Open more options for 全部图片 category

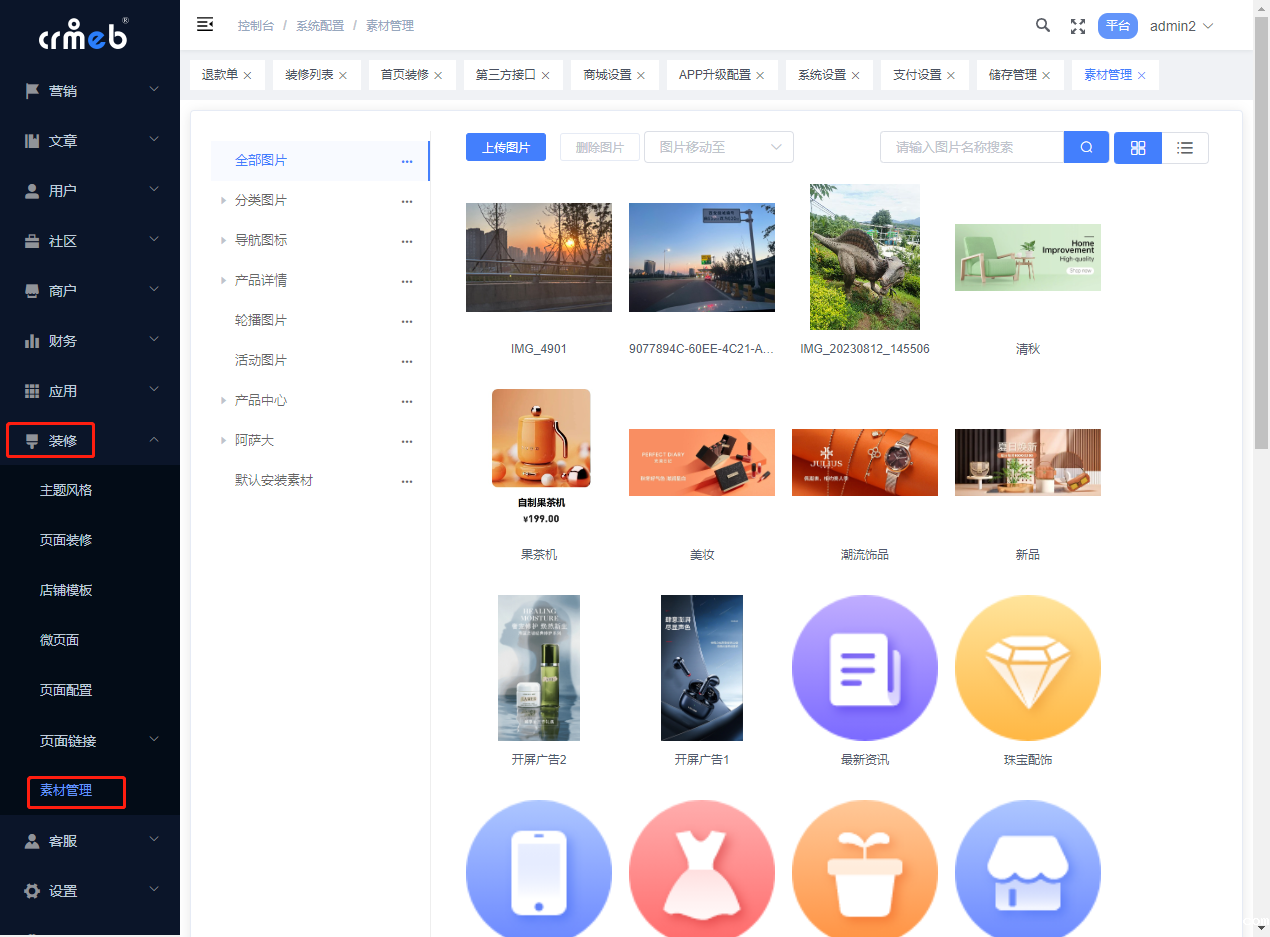click(407, 161)
